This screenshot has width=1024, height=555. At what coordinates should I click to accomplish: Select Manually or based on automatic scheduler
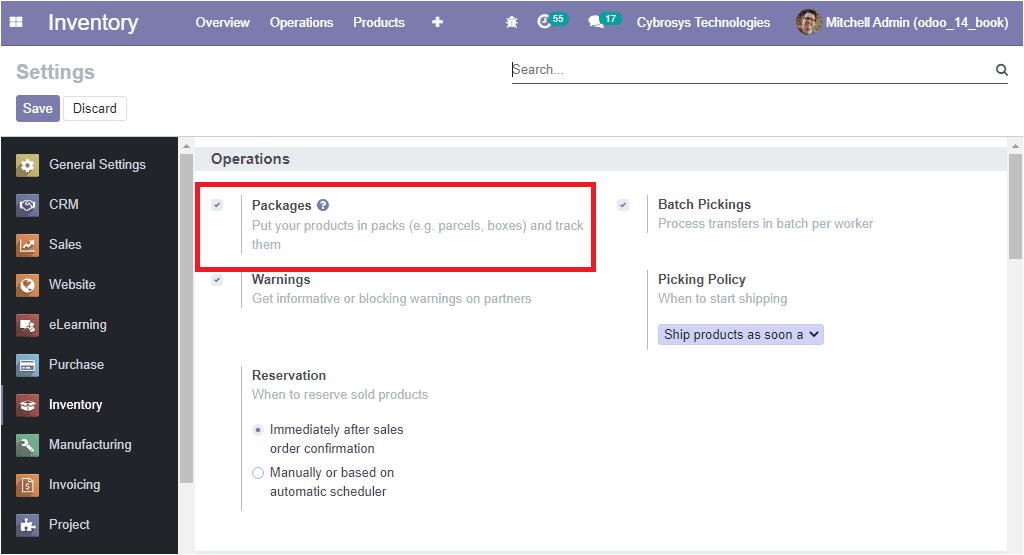pyautogui.click(x=258, y=473)
